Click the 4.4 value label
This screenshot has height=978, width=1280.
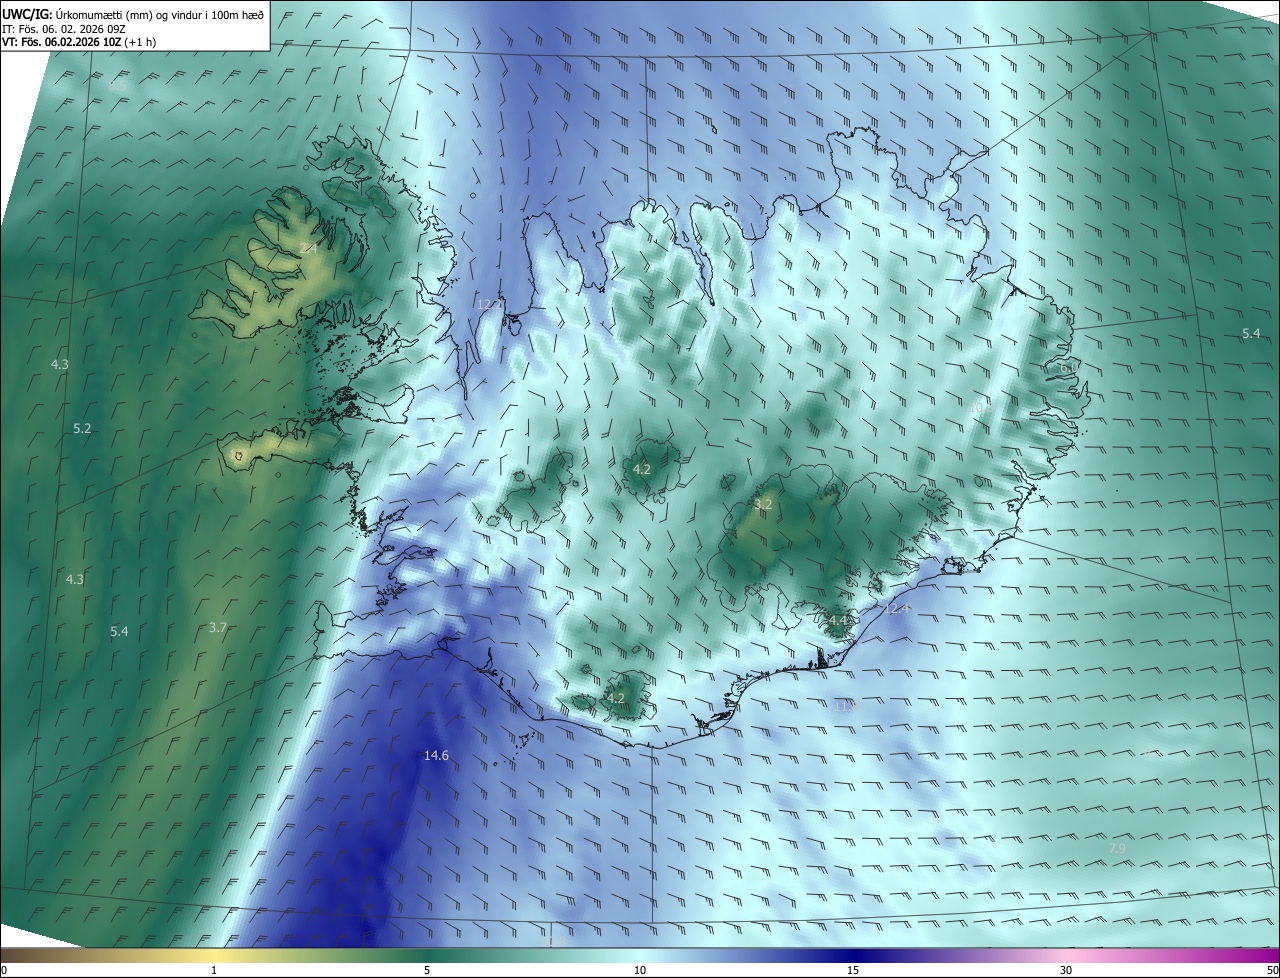coord(837,620)
